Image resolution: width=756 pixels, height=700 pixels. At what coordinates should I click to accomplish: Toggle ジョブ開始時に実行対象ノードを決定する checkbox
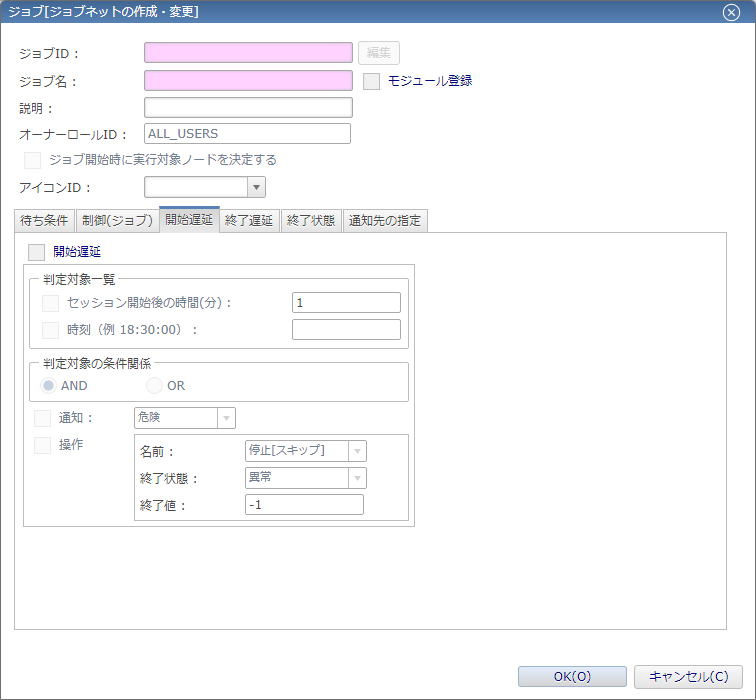[32, 160]
